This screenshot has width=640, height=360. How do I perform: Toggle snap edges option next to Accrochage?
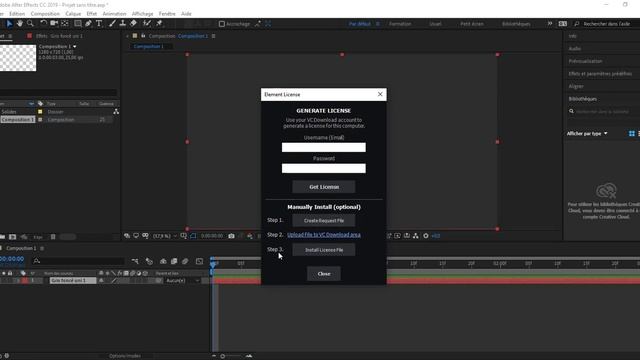click(258, 24)
